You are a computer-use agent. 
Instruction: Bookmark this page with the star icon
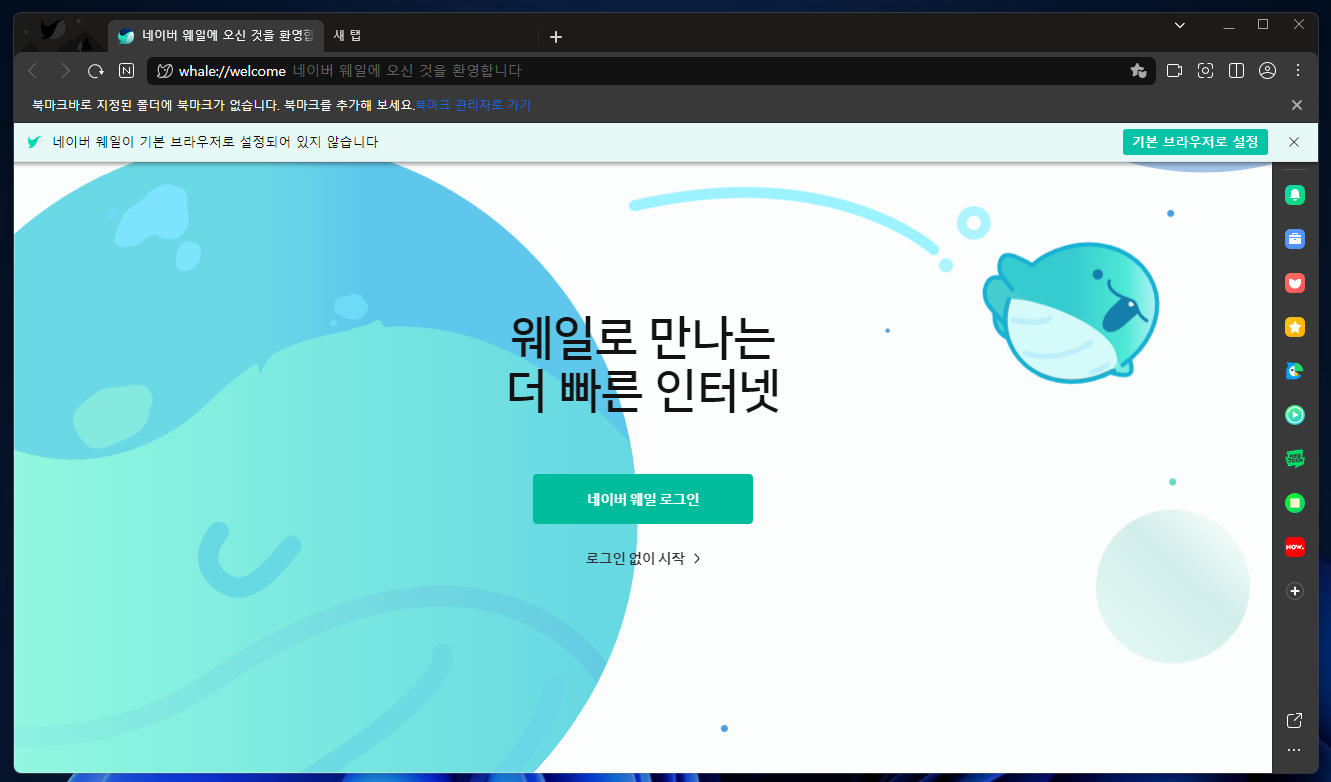1138,71
